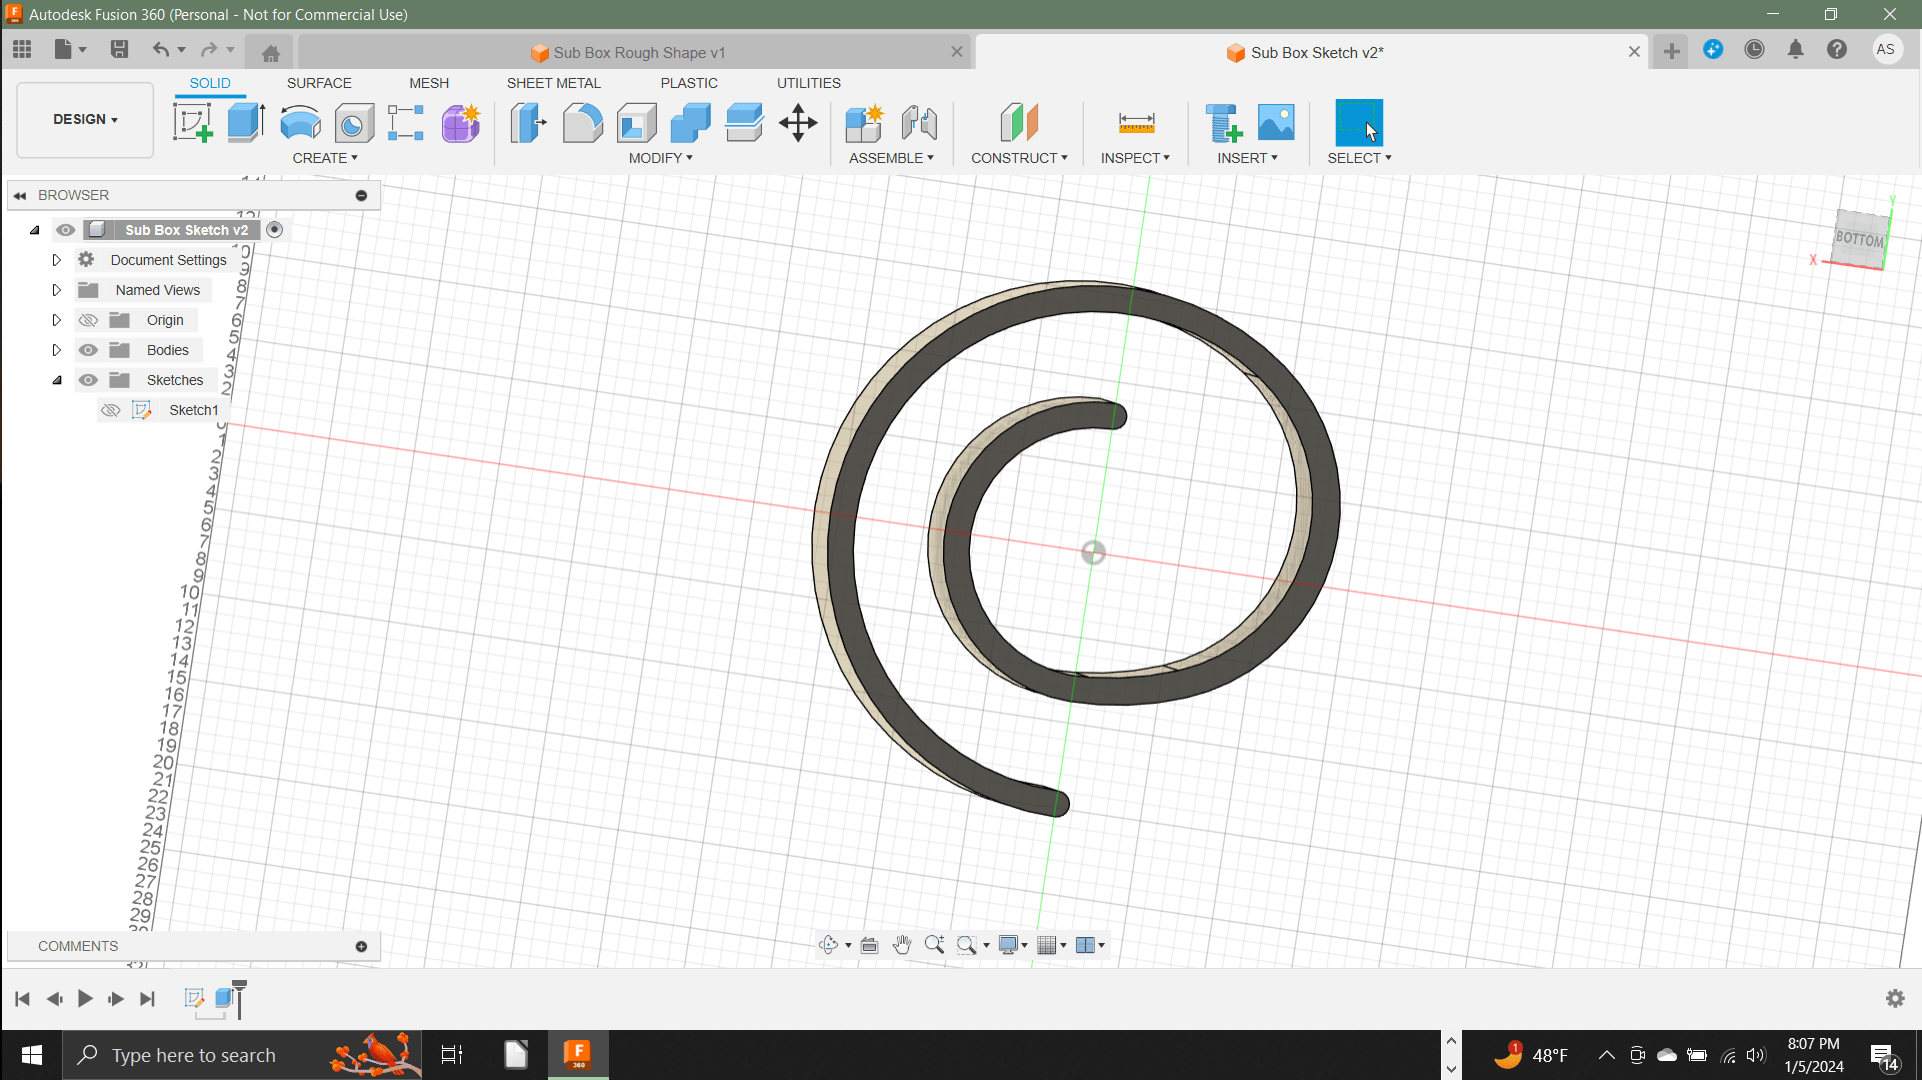Image resolution: width=1922 pixels, height=1080 pixels.
Task: Select the Joint tool
Action: tap(919, 123)
